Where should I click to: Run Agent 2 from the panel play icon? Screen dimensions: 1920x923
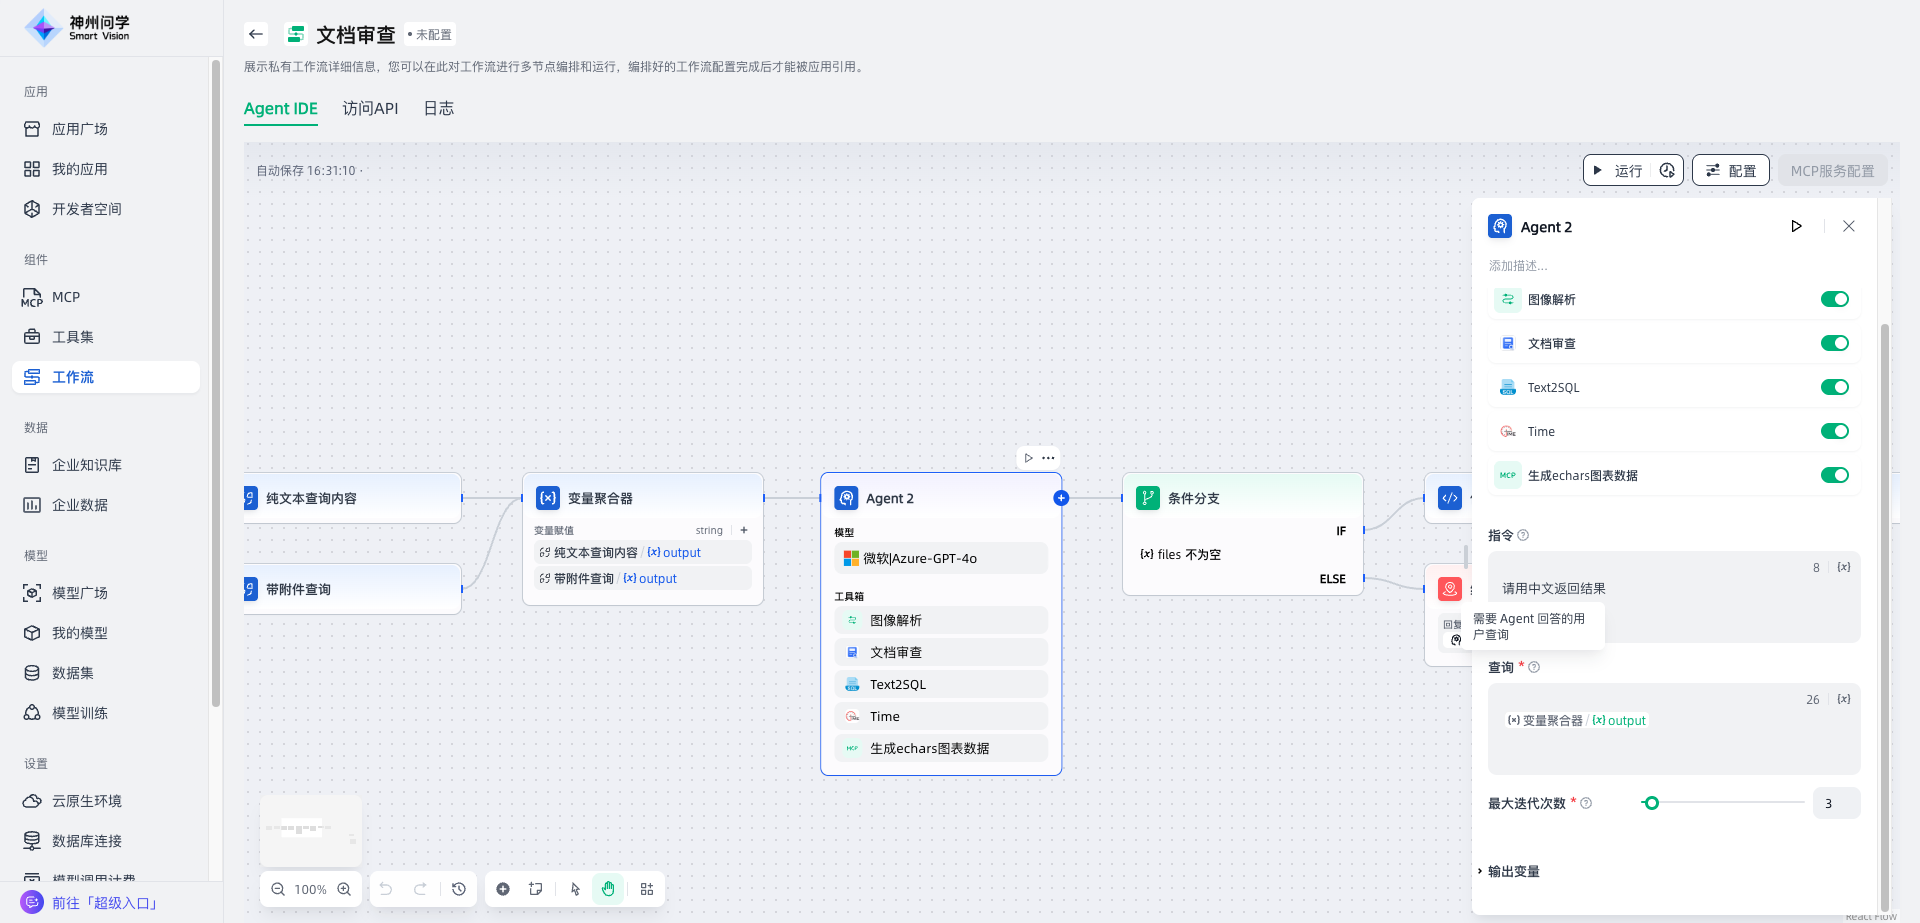[1796, 227]
